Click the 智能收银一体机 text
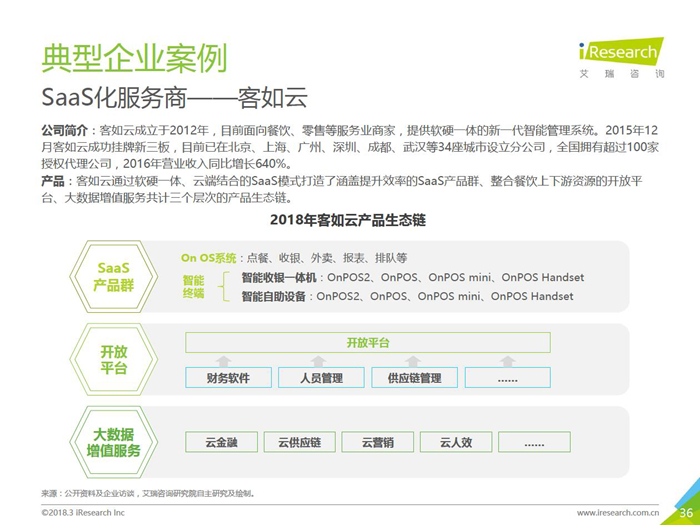Viewport: 700px width, 525px height. point(279,277)
